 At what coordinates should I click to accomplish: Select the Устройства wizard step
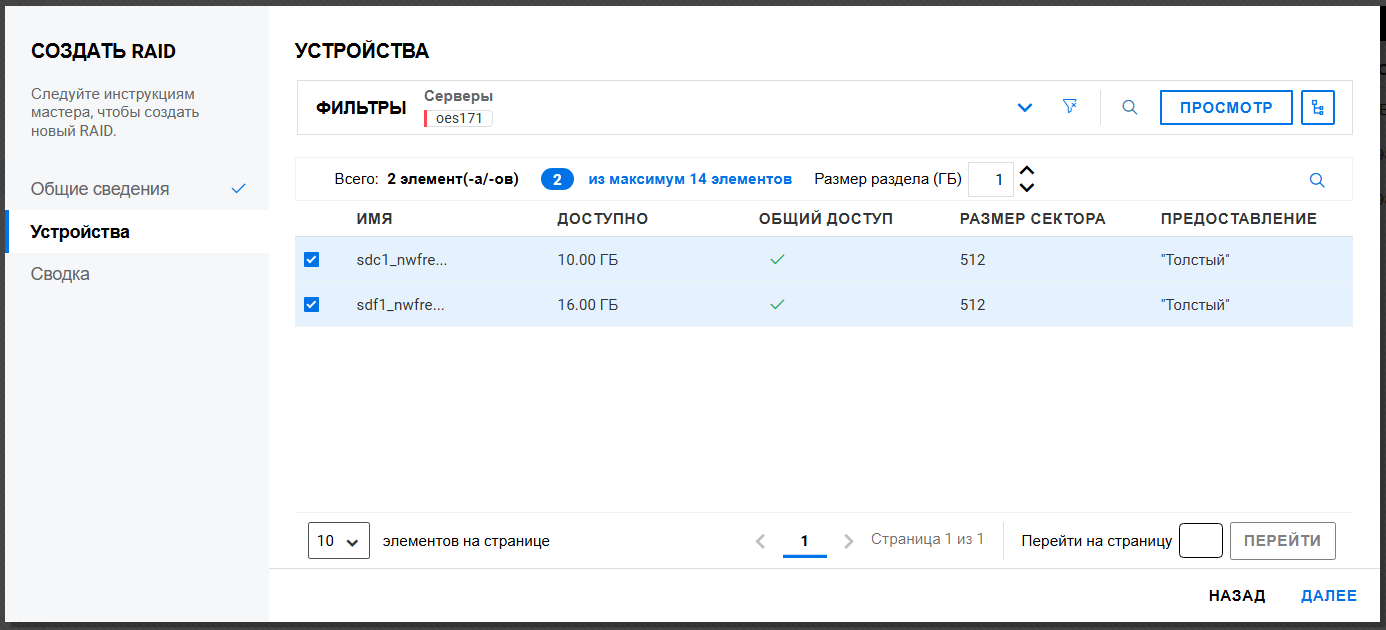tap(80, 232)
